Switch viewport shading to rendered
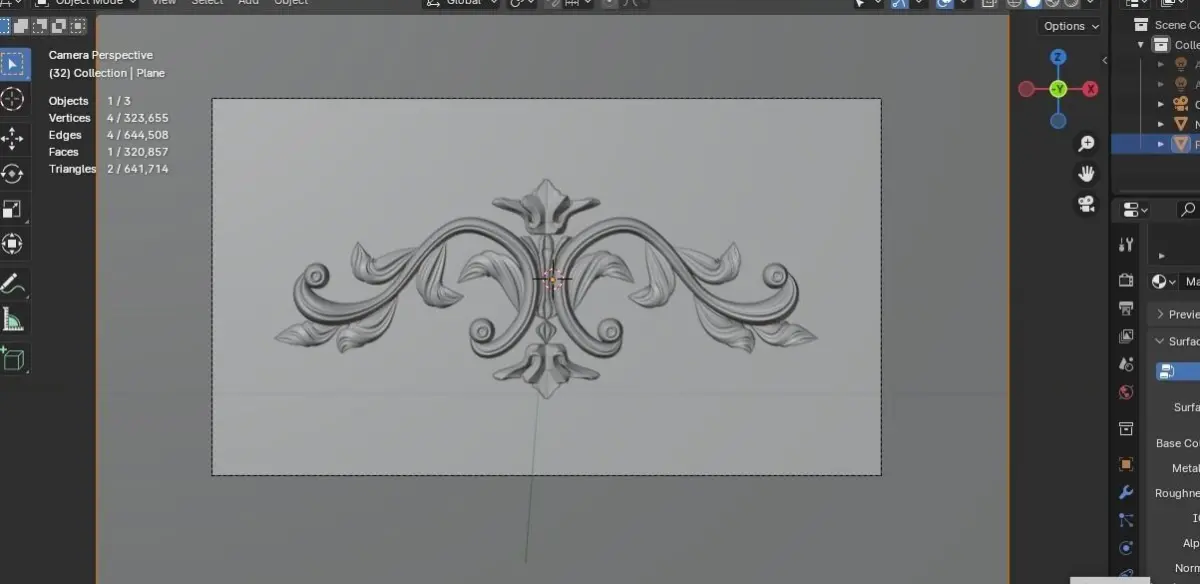The height and width of the screenshot is (584, 1200). (x=1071, y=3)
